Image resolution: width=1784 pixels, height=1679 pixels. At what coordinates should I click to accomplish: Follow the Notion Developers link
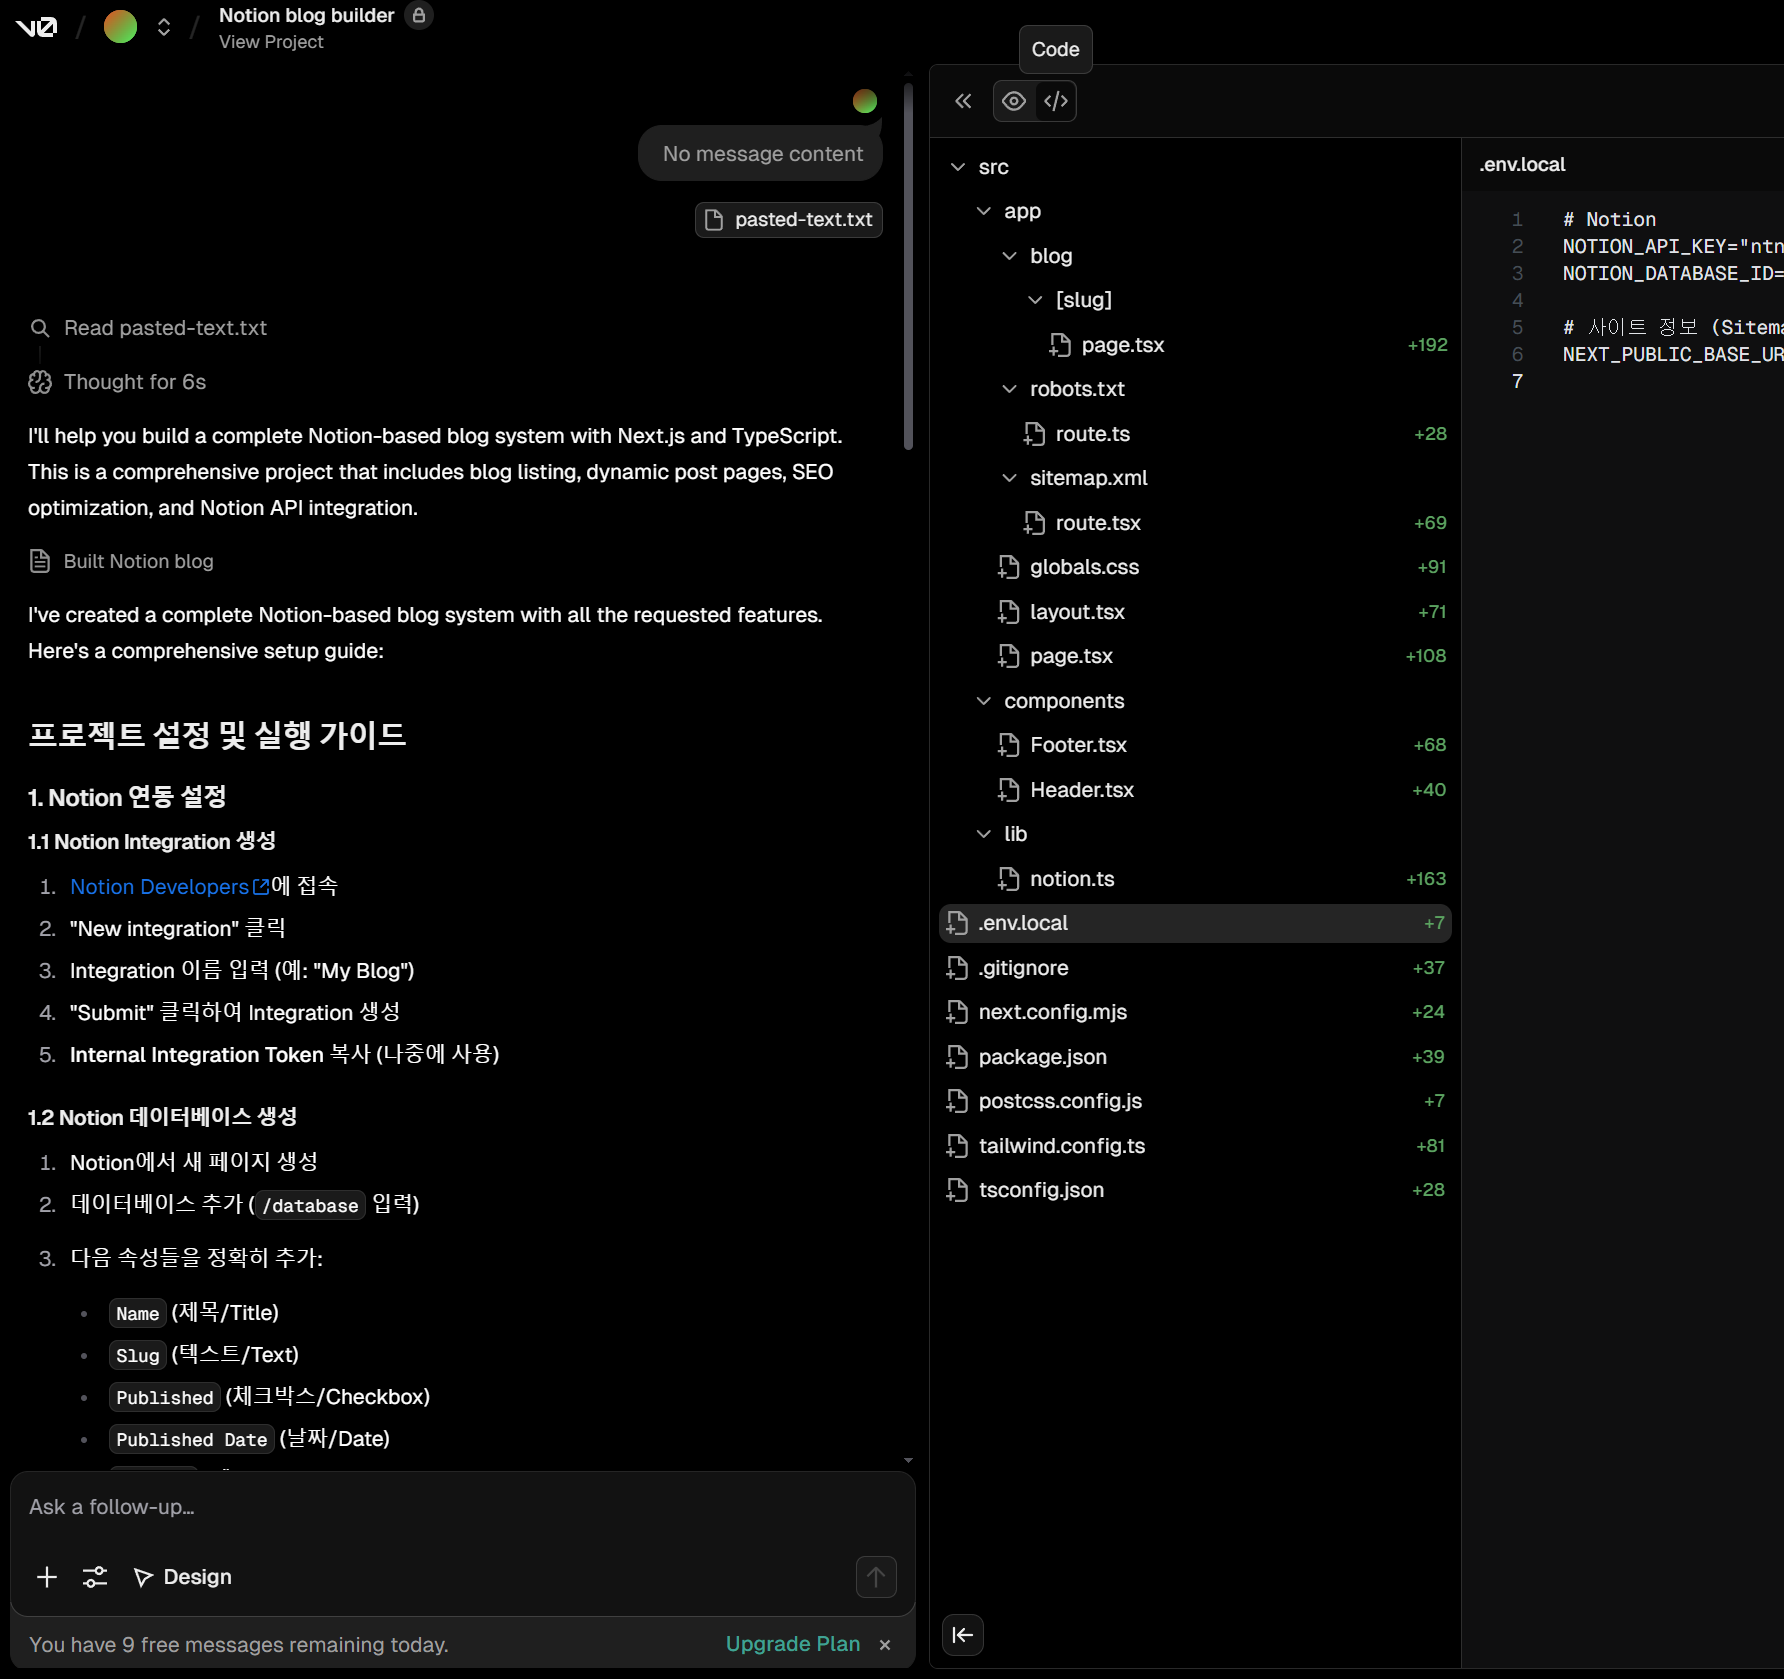(169, 887)
